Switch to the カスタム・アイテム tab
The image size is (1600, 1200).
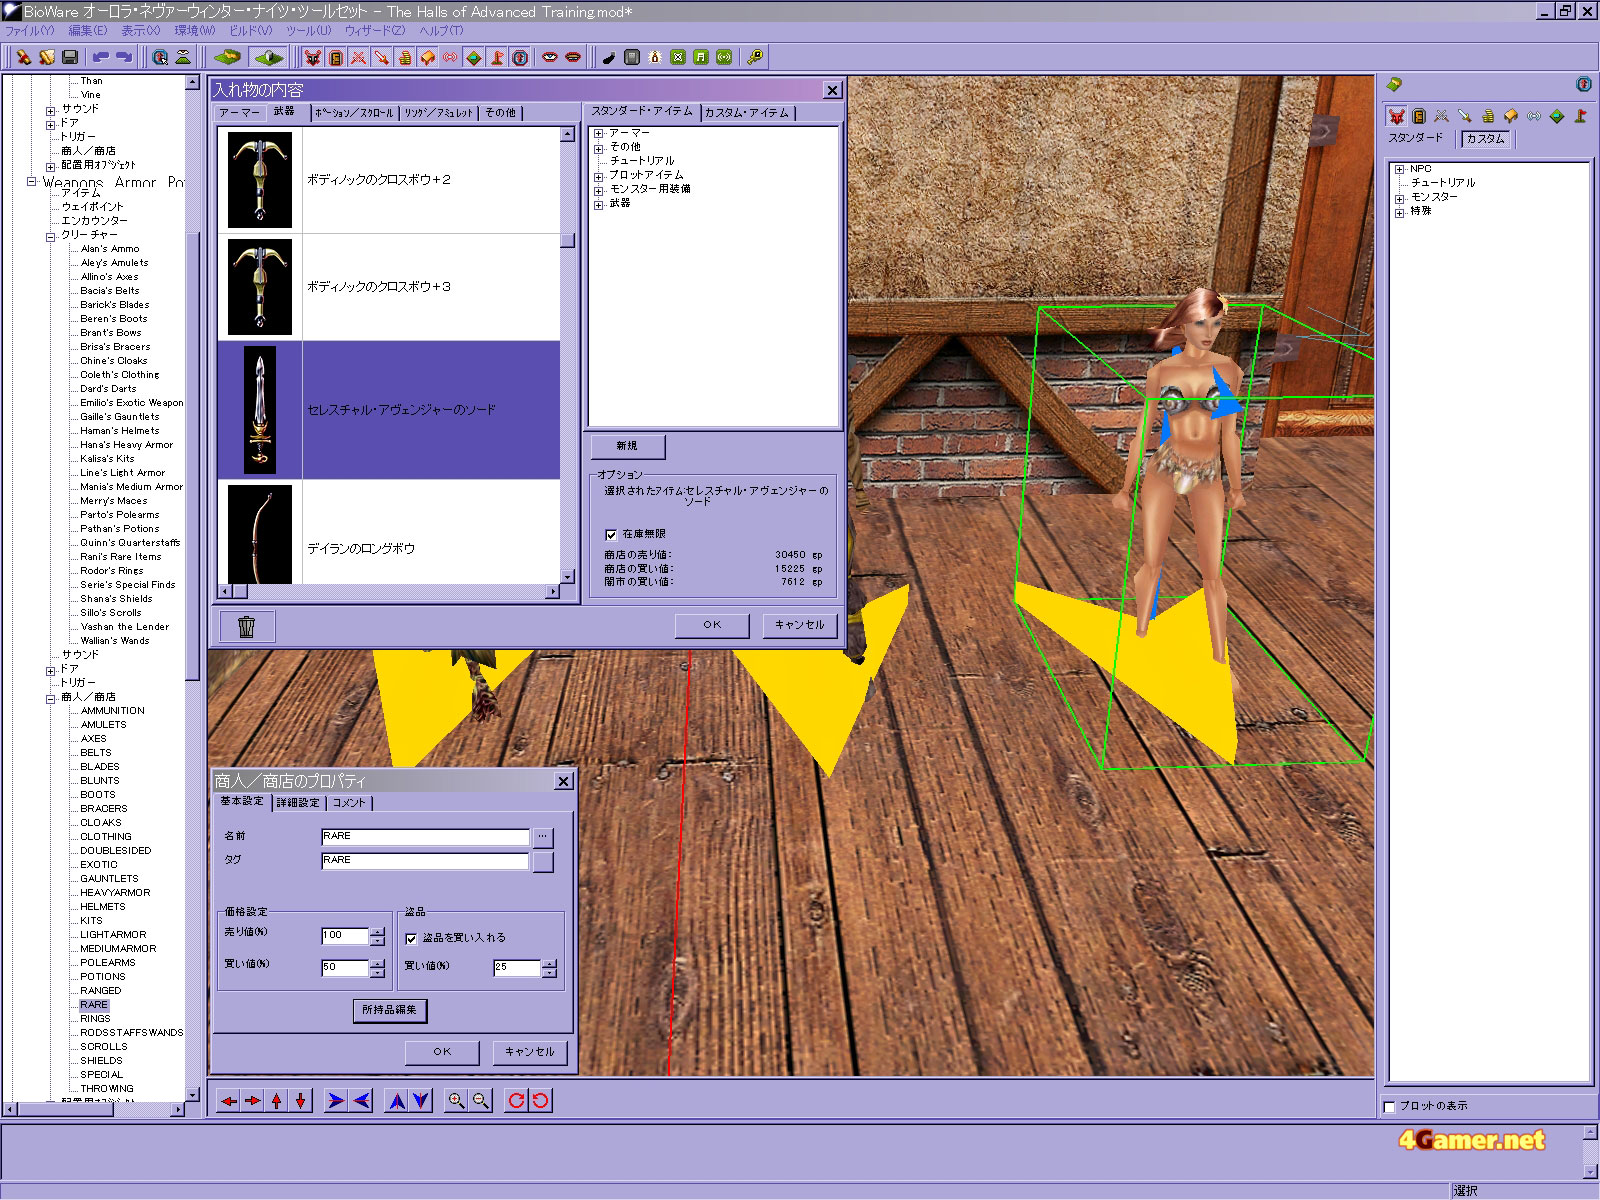coord(747,113)
